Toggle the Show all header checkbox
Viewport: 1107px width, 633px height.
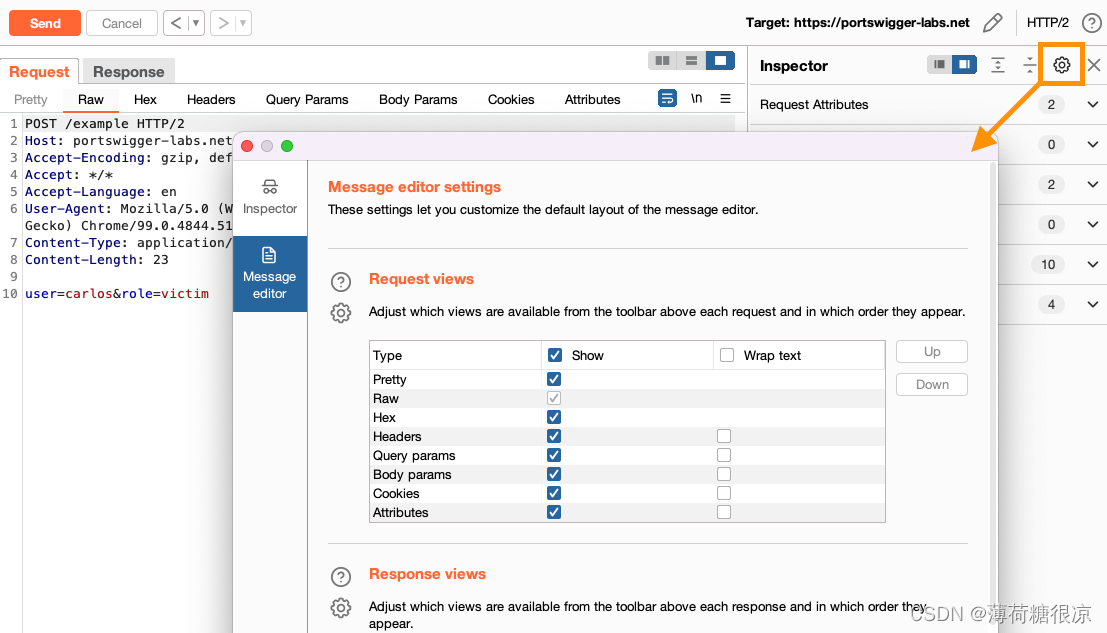555,355
